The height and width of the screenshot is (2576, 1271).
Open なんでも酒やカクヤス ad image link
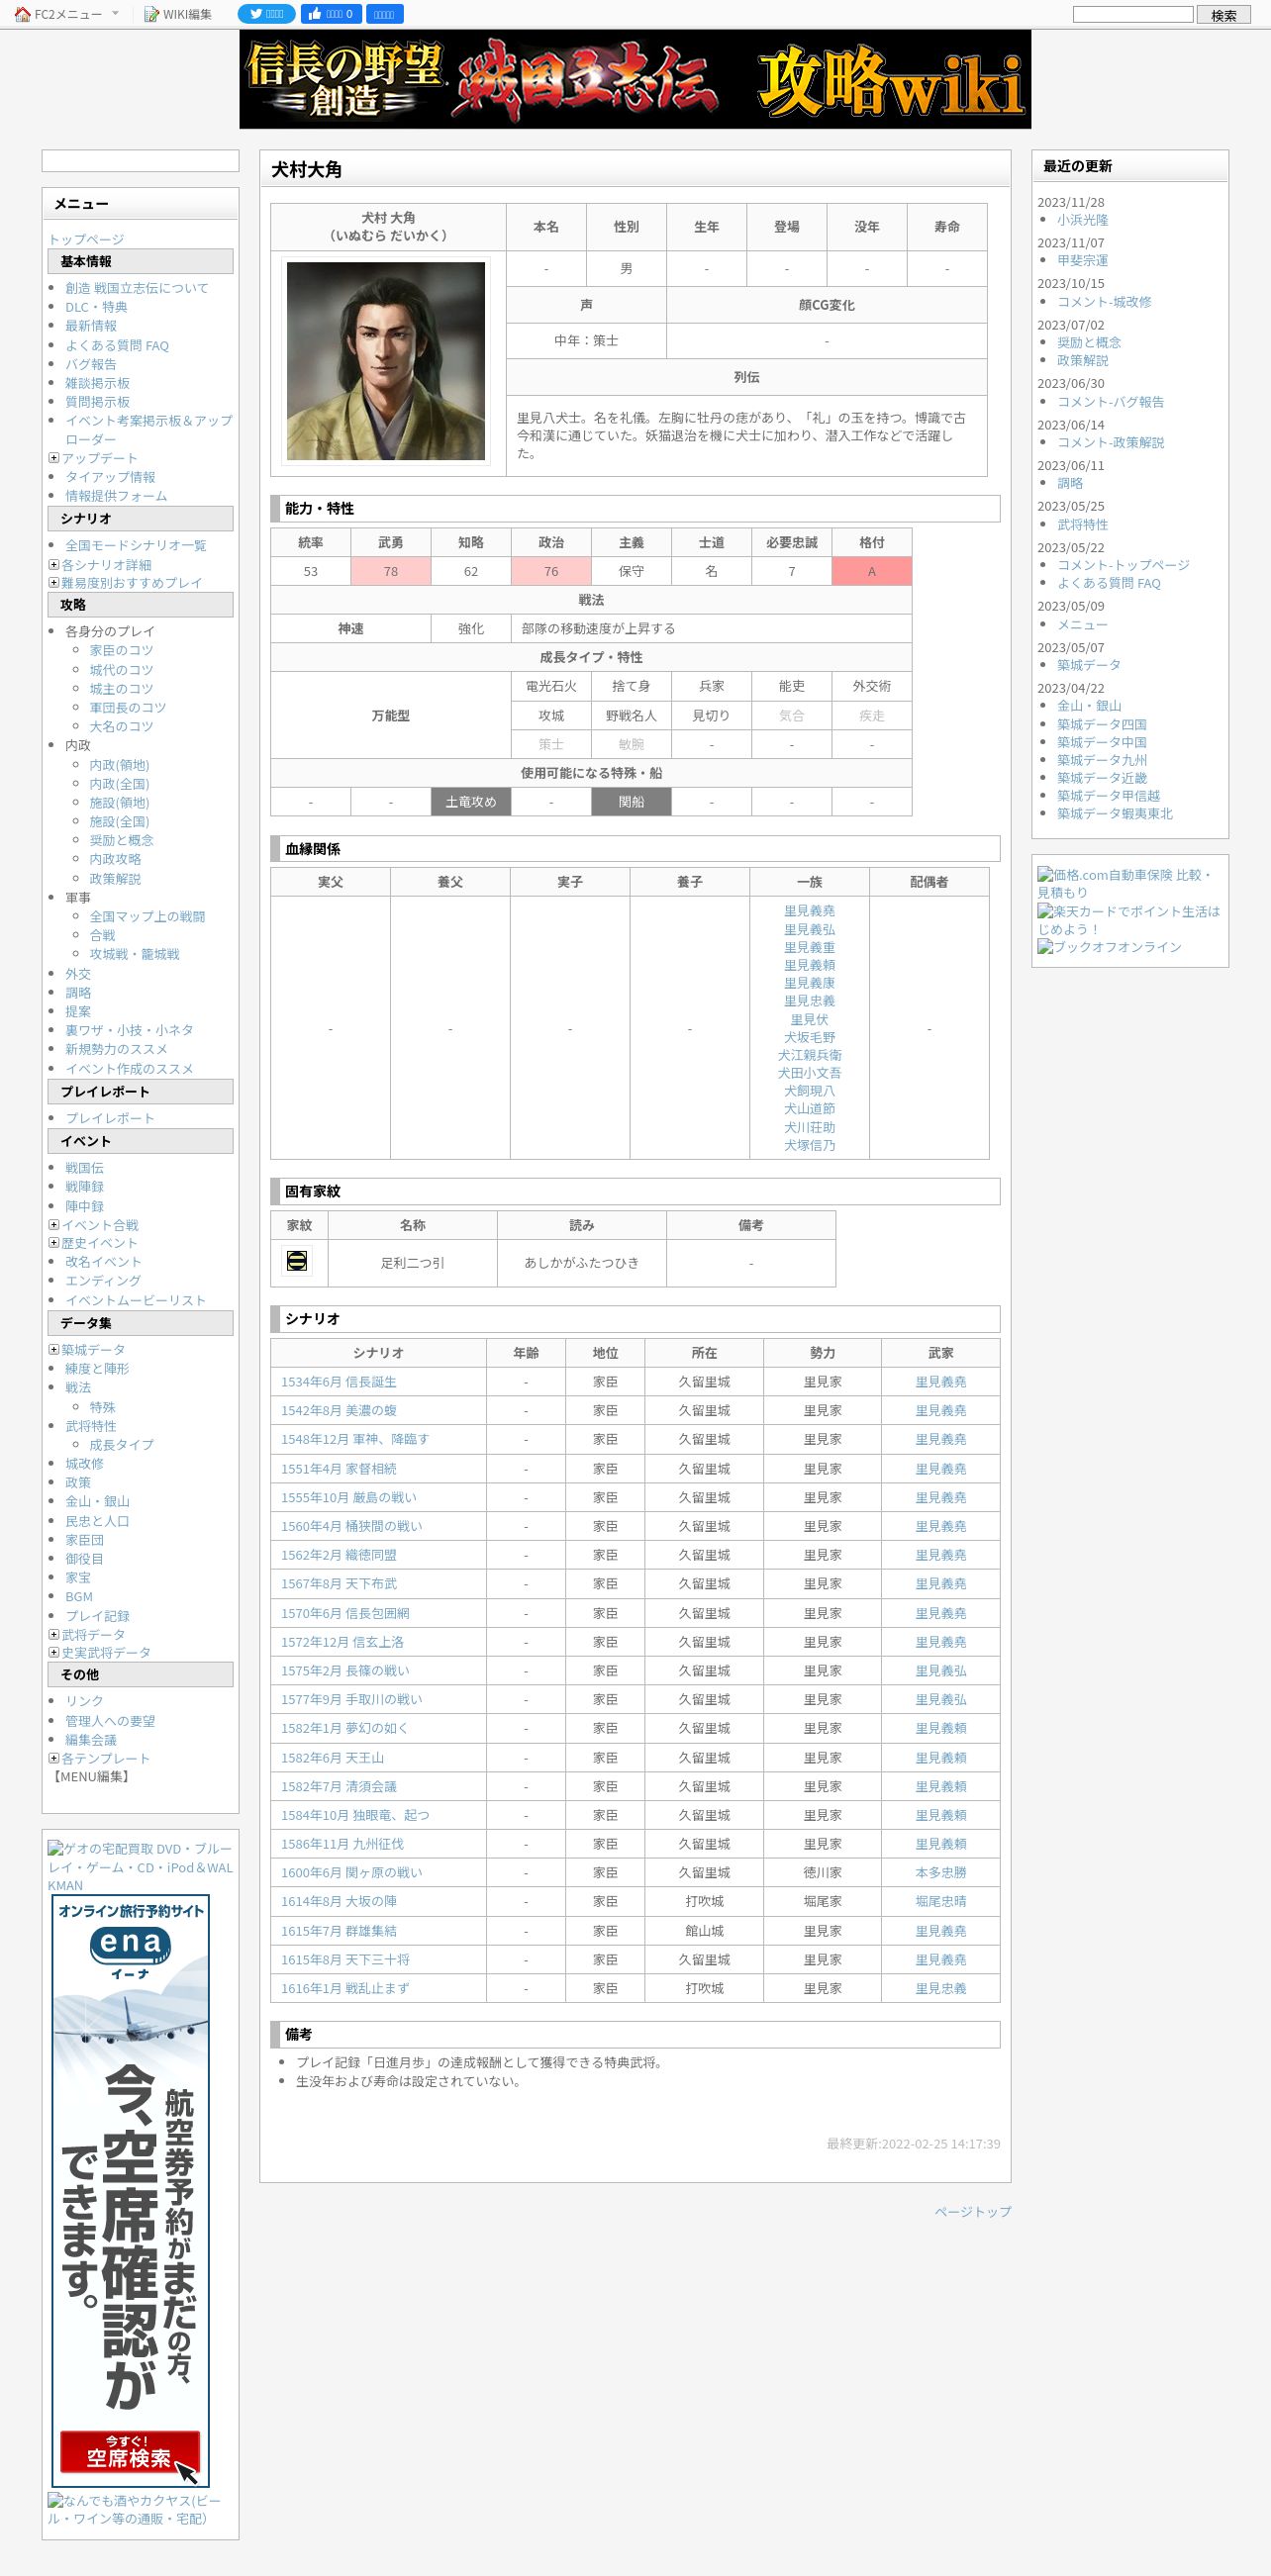pos(134,2510)
